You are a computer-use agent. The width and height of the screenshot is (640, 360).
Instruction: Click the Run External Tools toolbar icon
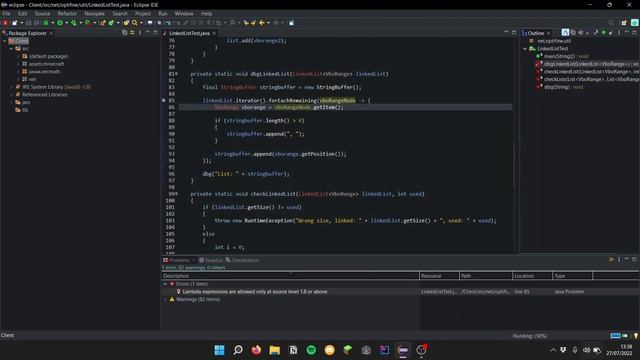click(87, 23)
